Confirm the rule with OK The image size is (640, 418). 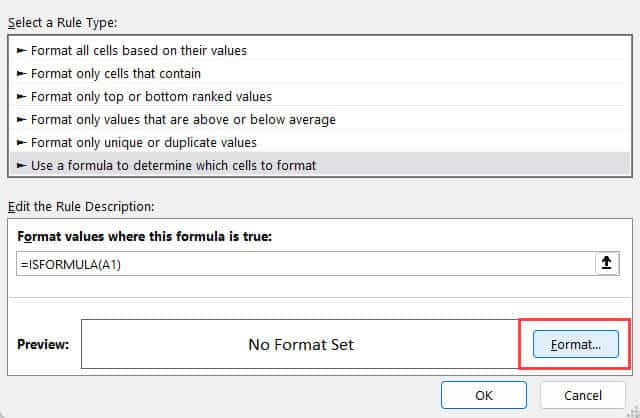[484, 395]
